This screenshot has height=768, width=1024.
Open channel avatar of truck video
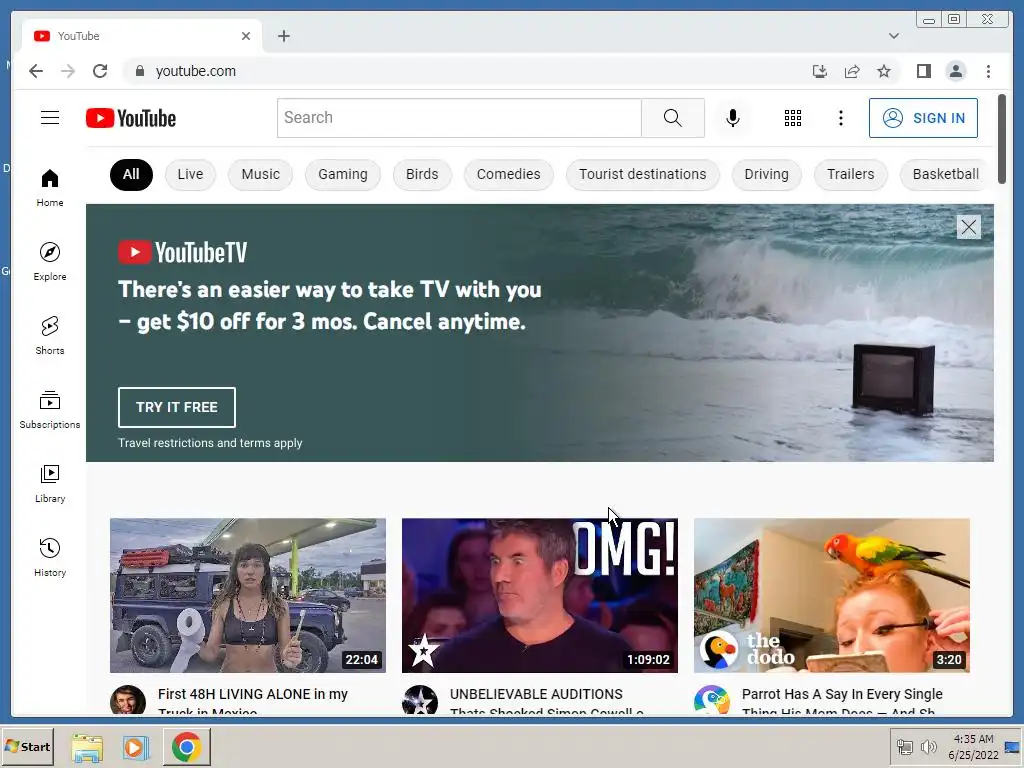click(127, 700)
